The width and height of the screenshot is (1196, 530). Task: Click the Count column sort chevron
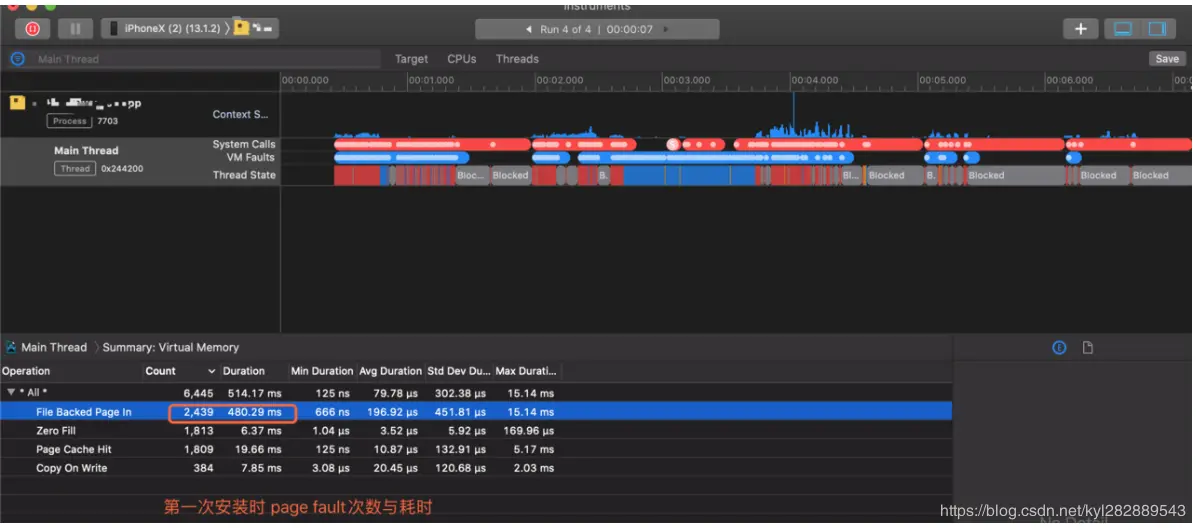[x=211, y=371]
